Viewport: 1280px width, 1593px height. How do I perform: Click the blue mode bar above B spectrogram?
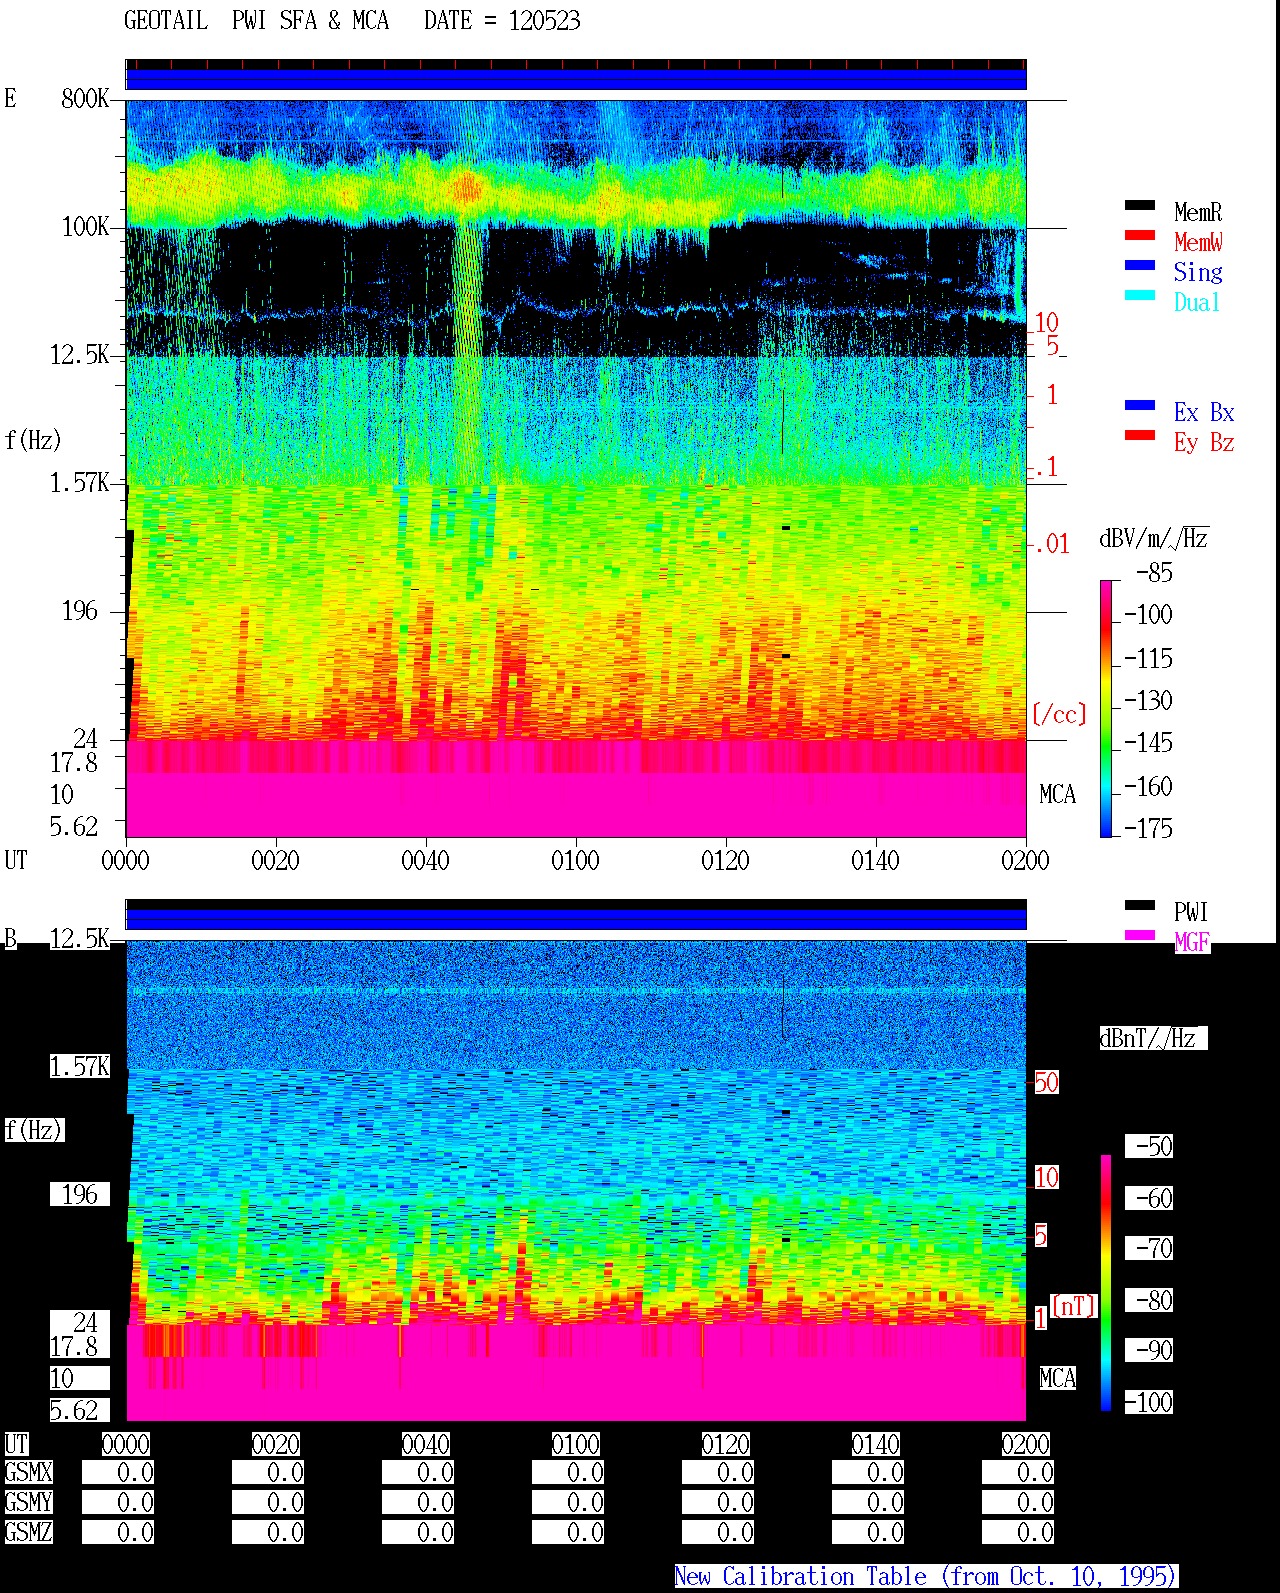[576, 919]
